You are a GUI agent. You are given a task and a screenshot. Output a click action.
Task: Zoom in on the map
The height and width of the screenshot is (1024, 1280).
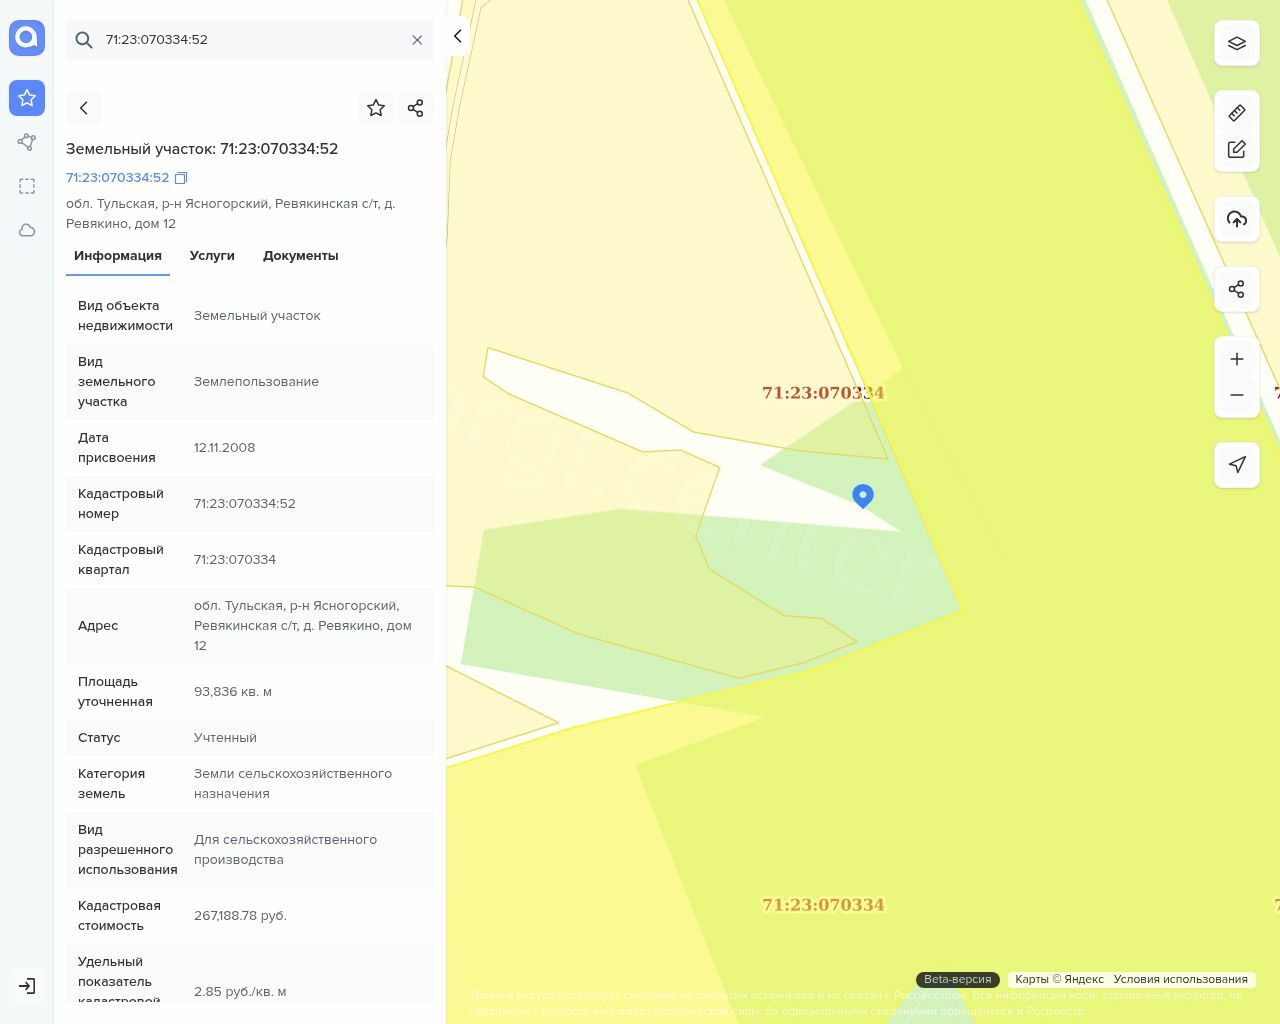point(1236,359)
